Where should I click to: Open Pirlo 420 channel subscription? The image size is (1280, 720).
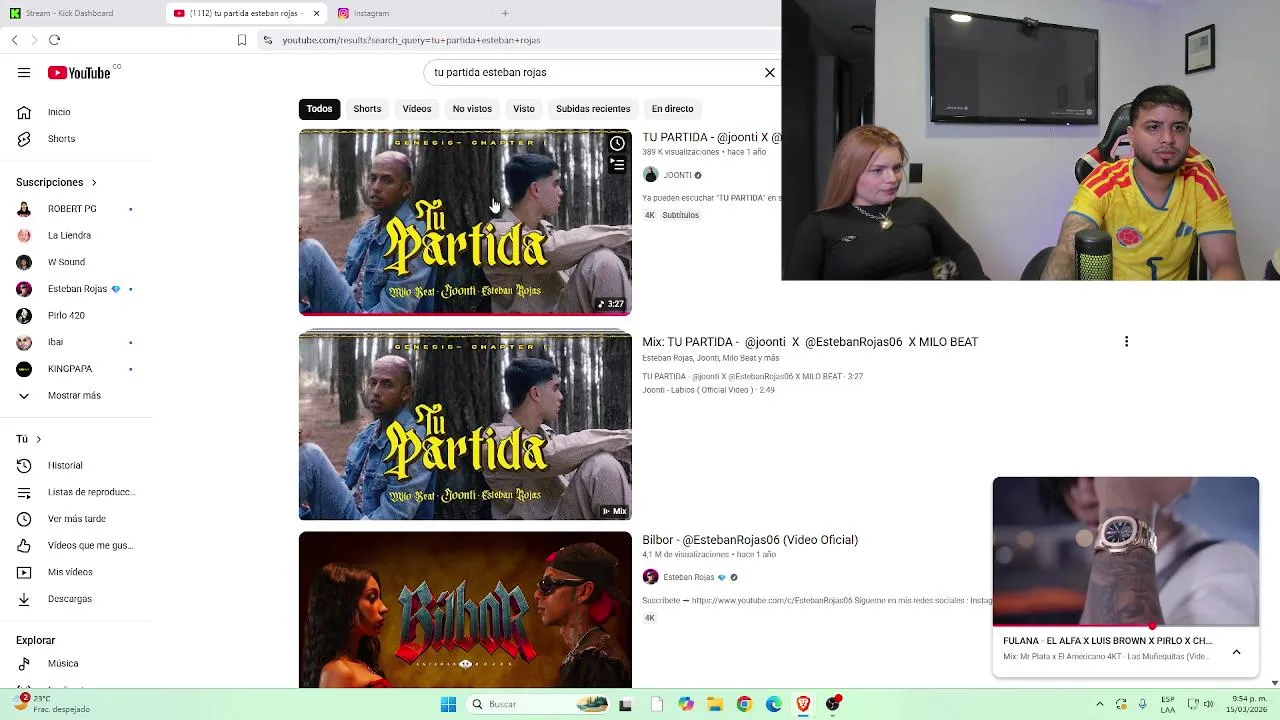66,315
